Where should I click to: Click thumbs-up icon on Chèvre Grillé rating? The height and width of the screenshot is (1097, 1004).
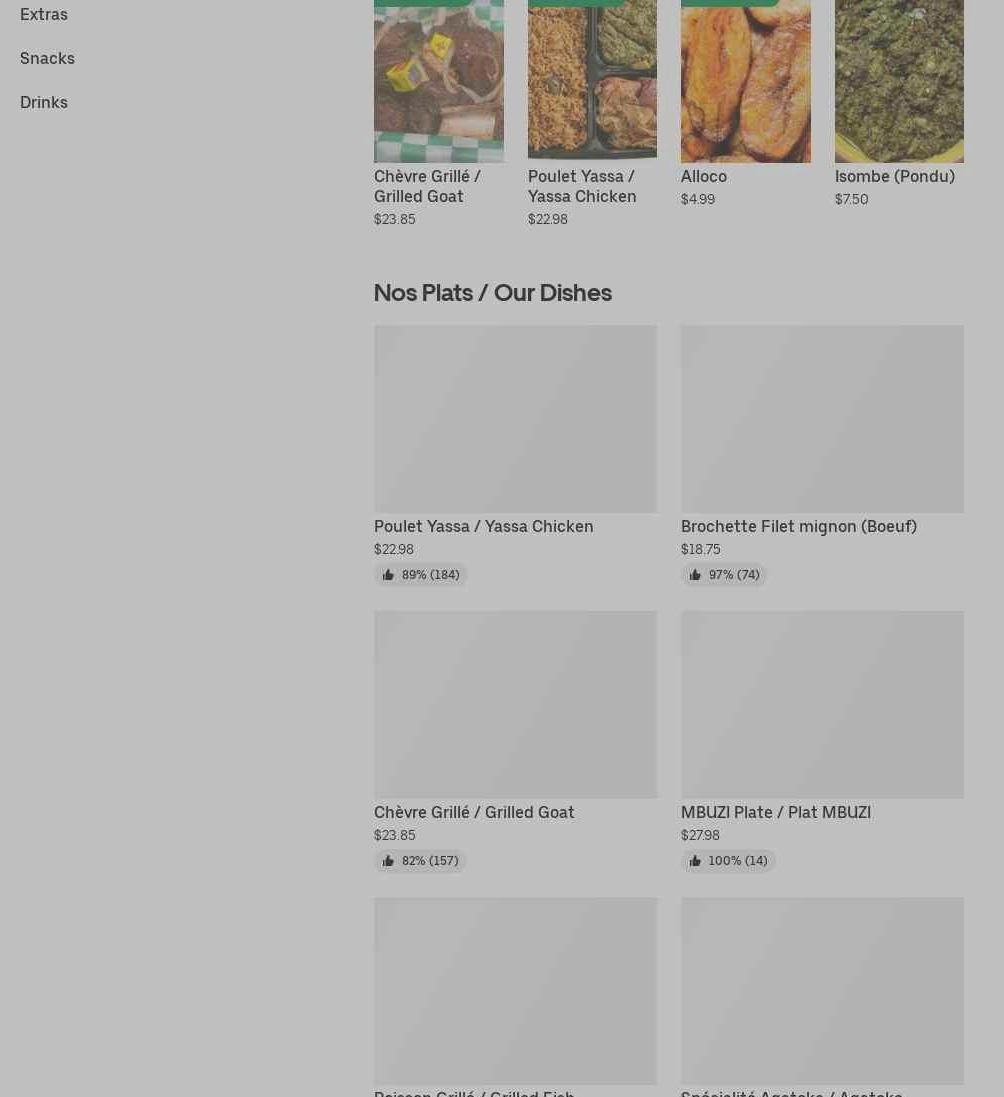[x=388, y=861]
